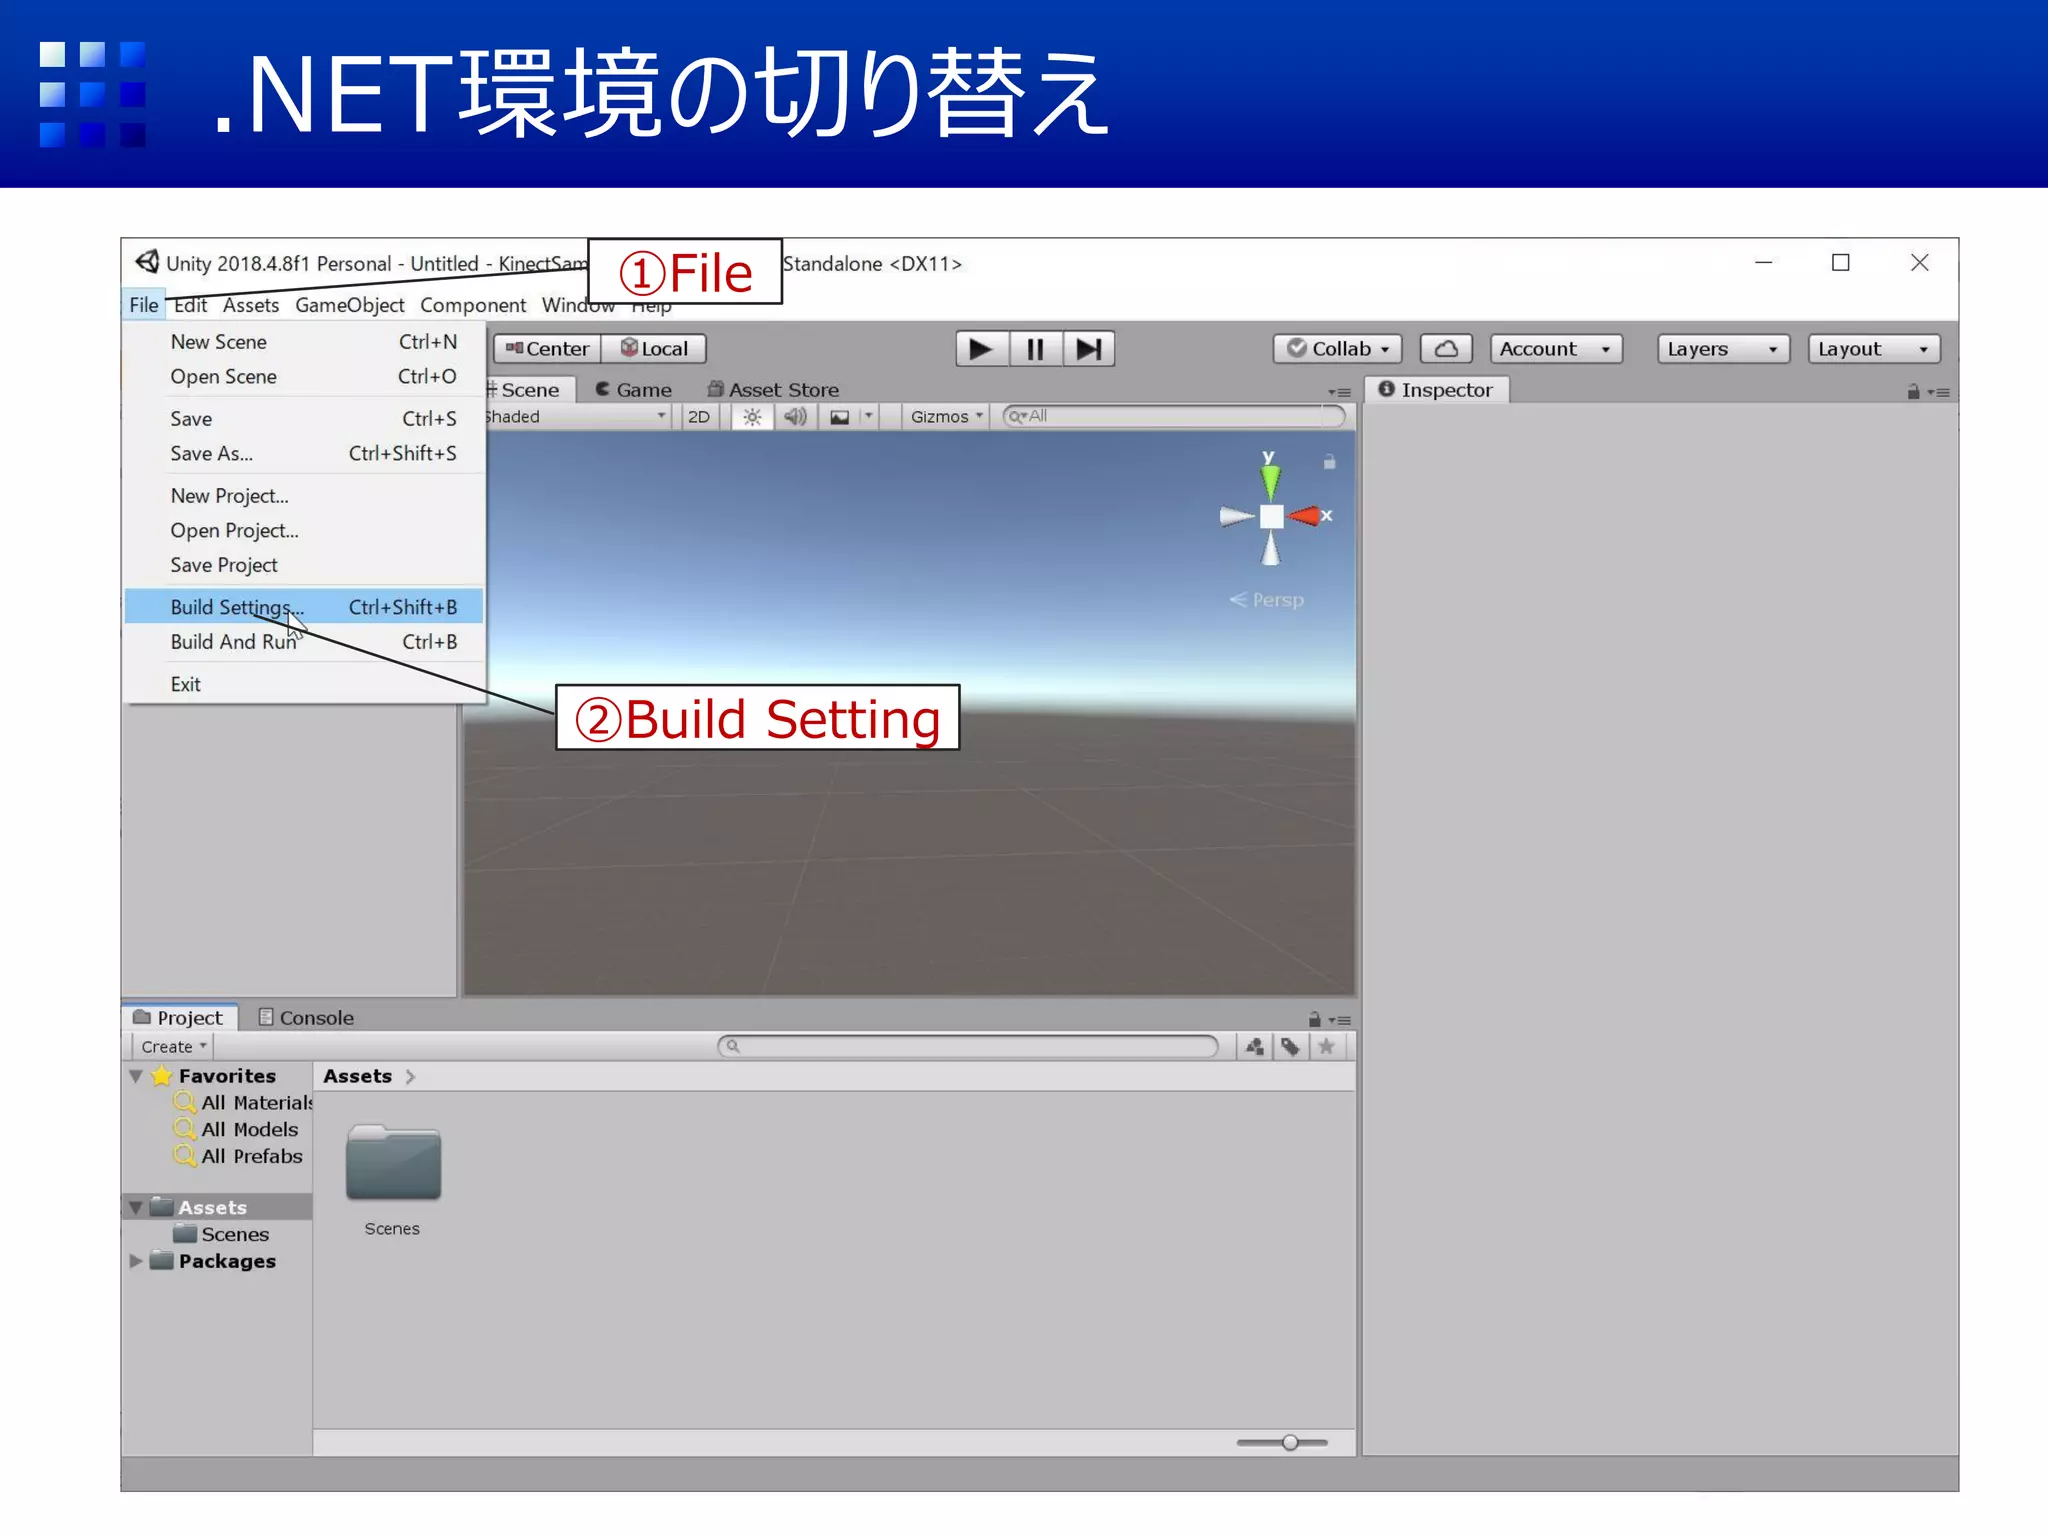Open Inspector panel options menu
The height and width of the screenshot is (1536, 2048).
(x=1939, y=393)
